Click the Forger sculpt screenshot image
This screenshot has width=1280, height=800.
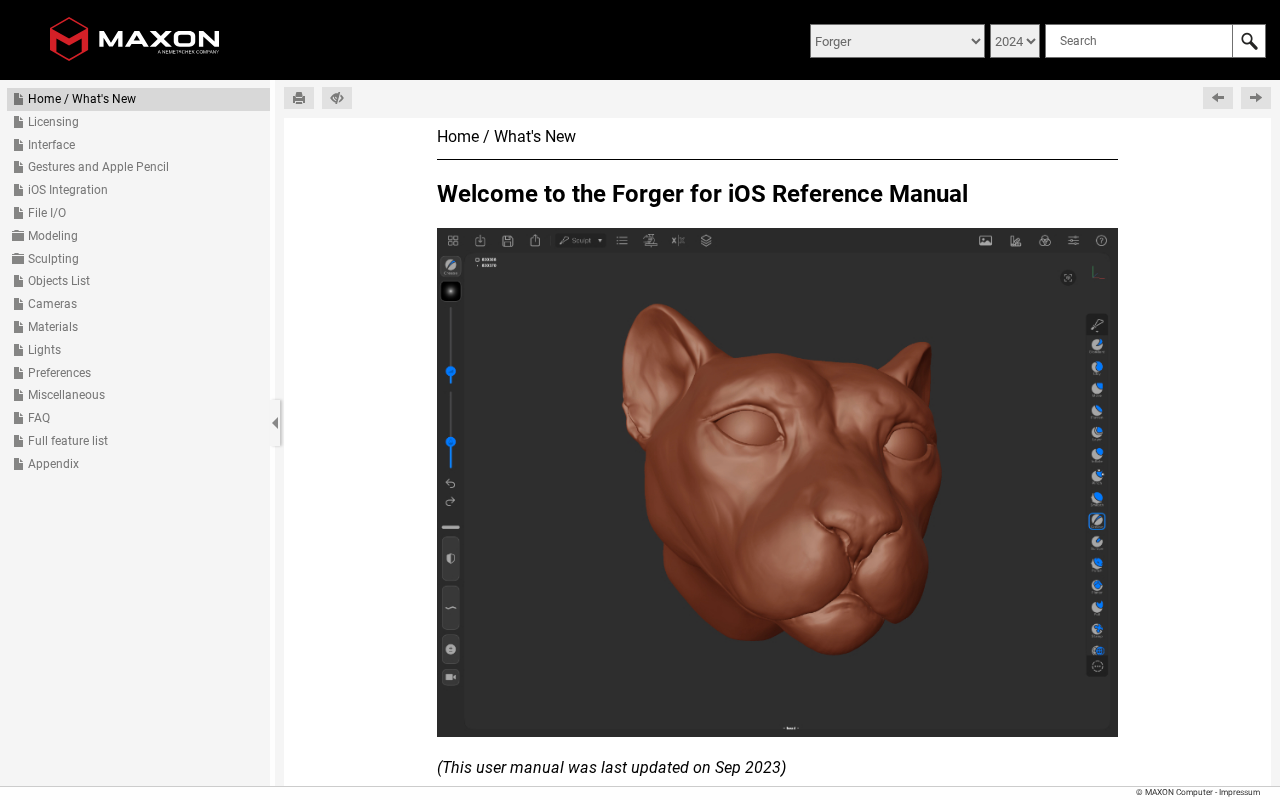click(777, 482)
